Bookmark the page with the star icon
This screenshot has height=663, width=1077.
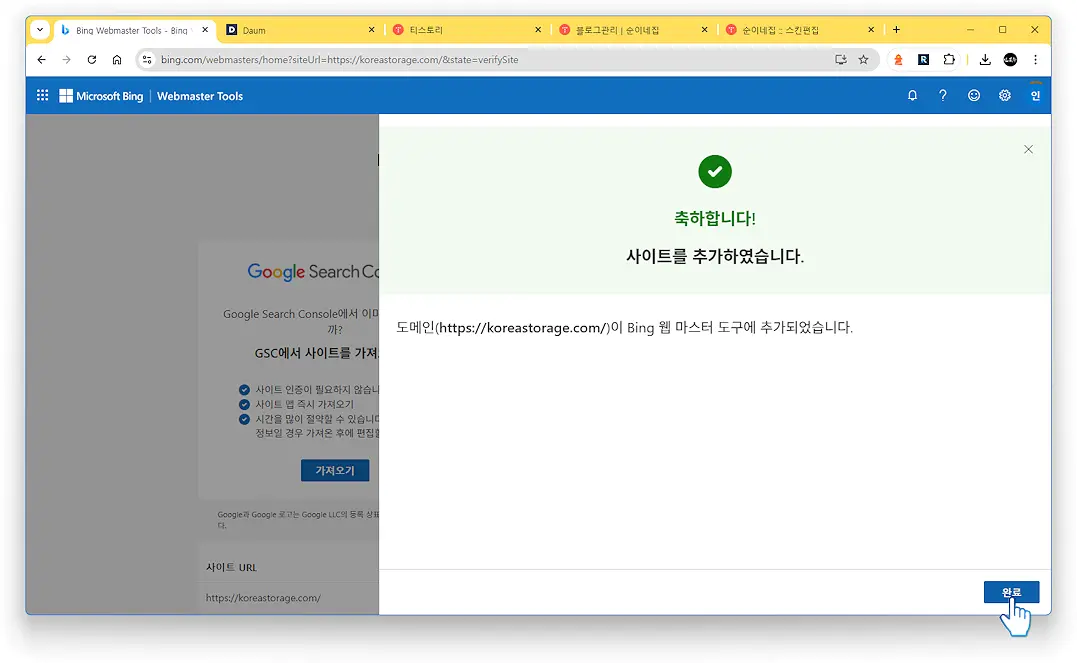click(x=862, y=59)
